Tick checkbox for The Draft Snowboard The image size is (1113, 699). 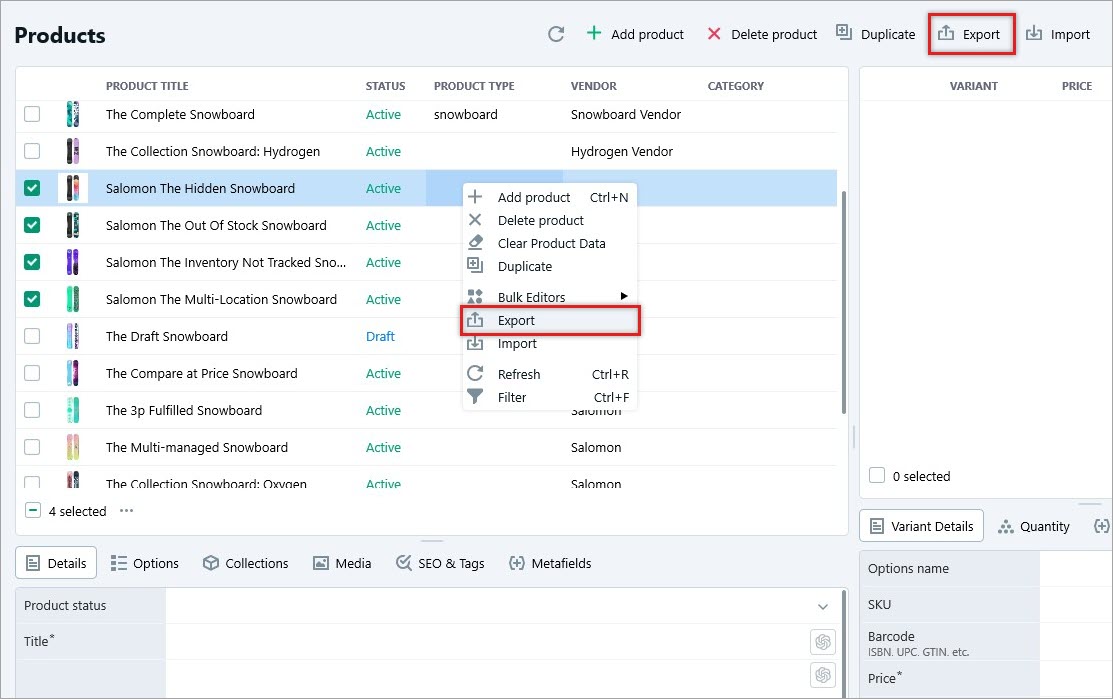(x=32, y=336)
